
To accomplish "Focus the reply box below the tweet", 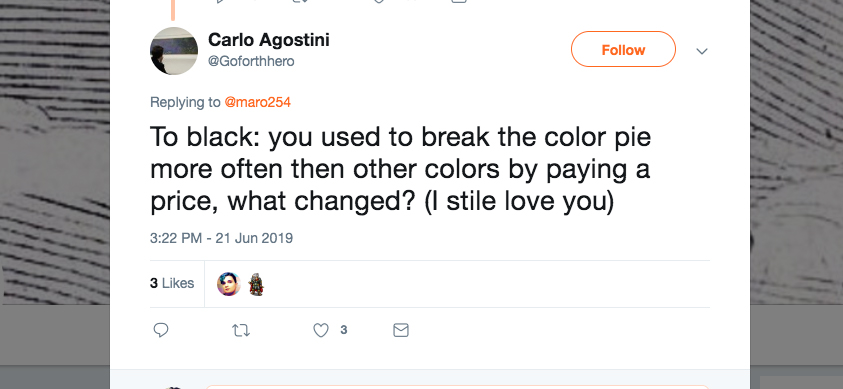I will [x=457, y=386].
